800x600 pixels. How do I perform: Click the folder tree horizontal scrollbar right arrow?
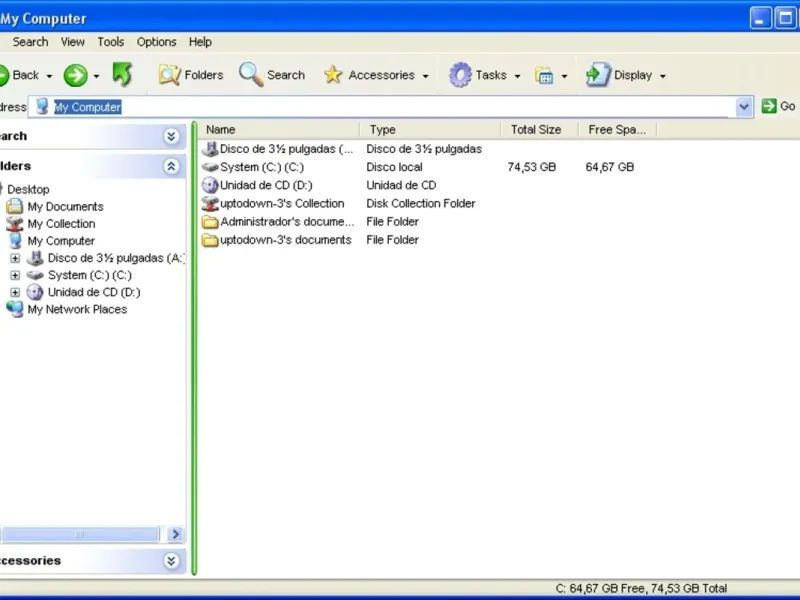pos(175,535)
